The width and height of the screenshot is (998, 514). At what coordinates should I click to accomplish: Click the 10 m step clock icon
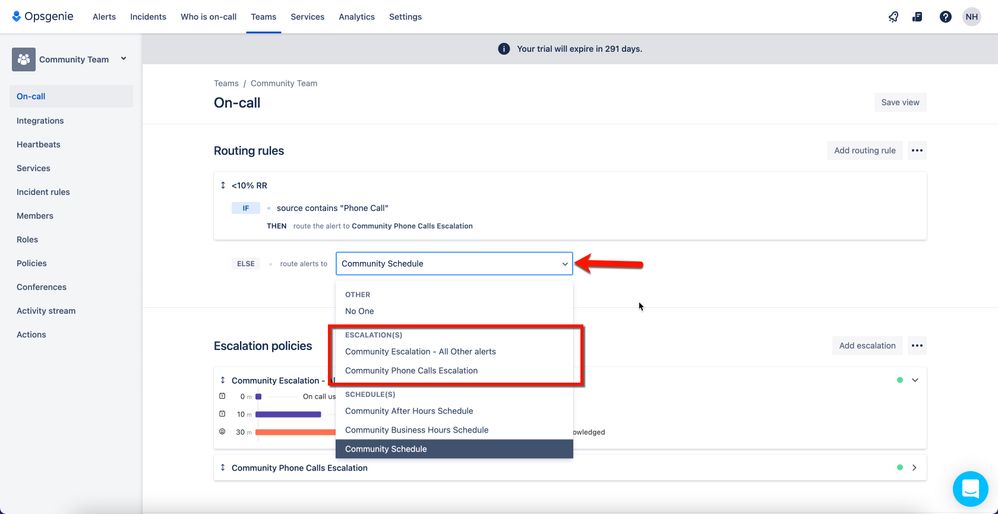point(222,414)
